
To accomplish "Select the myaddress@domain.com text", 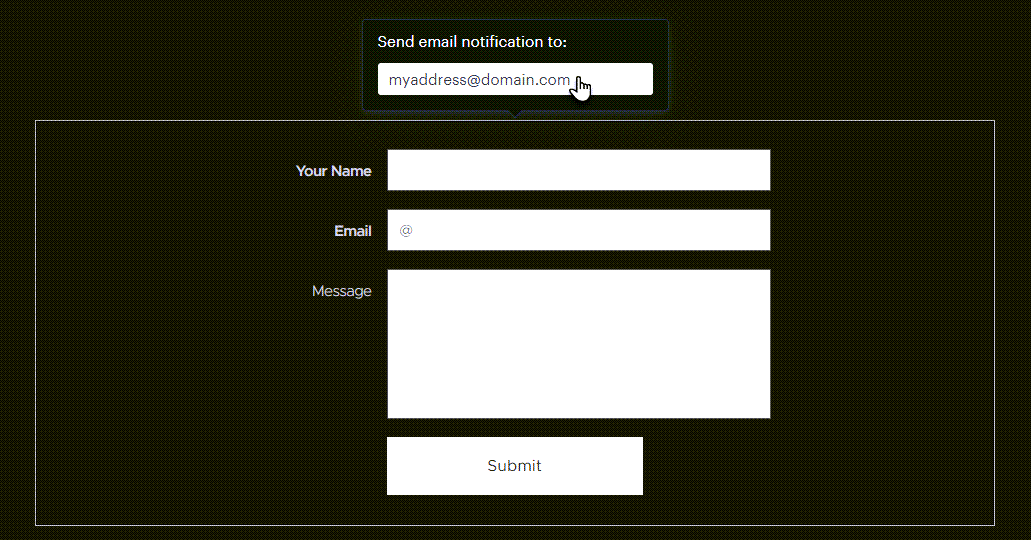I will pos(479,80).
